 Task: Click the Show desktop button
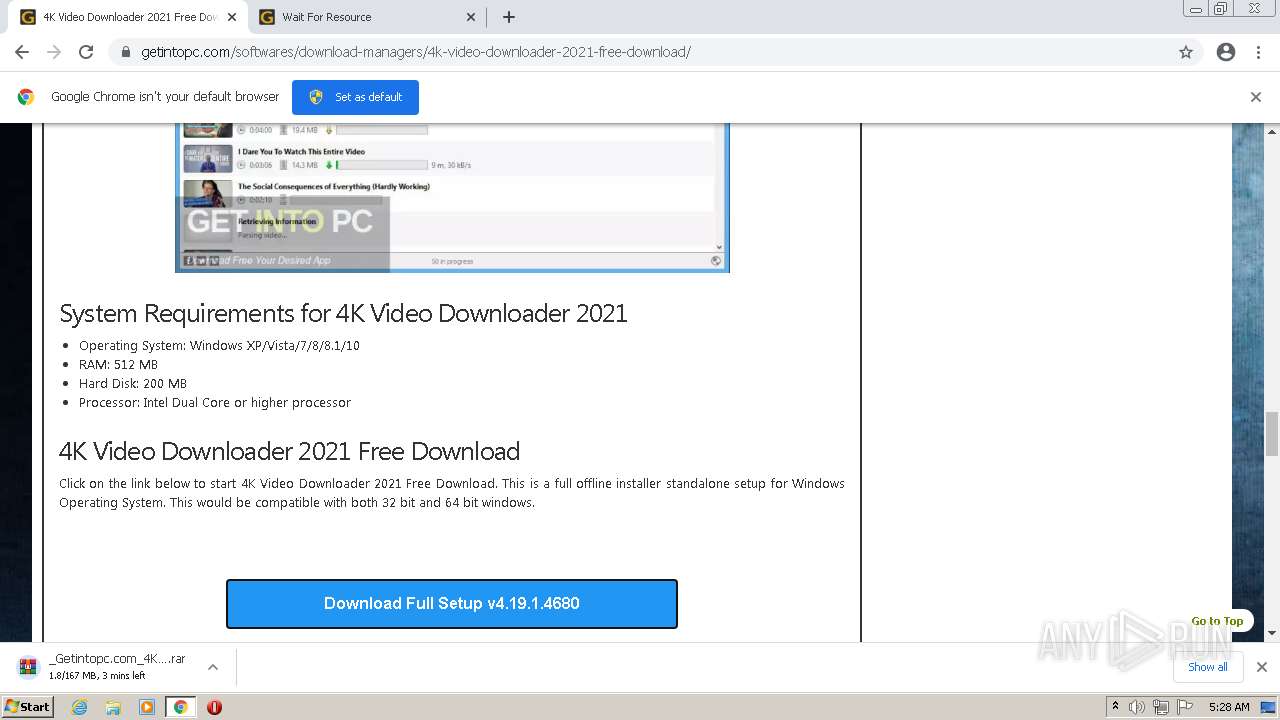(1269, 707)
